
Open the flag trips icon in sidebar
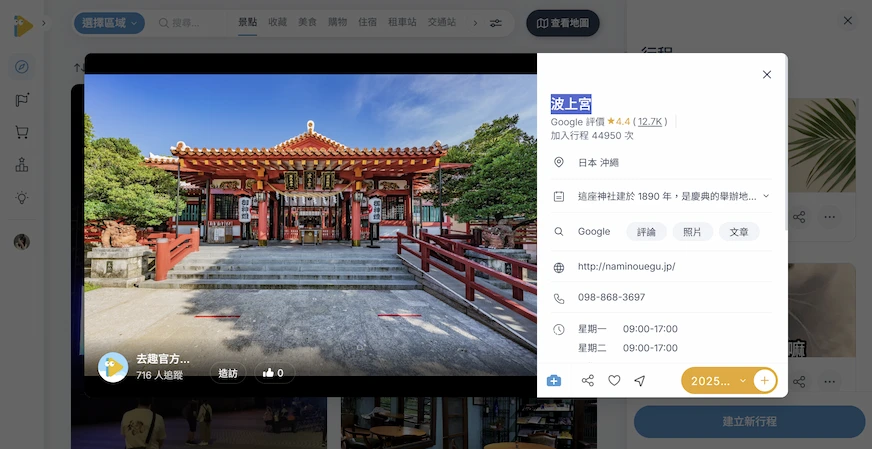click(22, 100)
